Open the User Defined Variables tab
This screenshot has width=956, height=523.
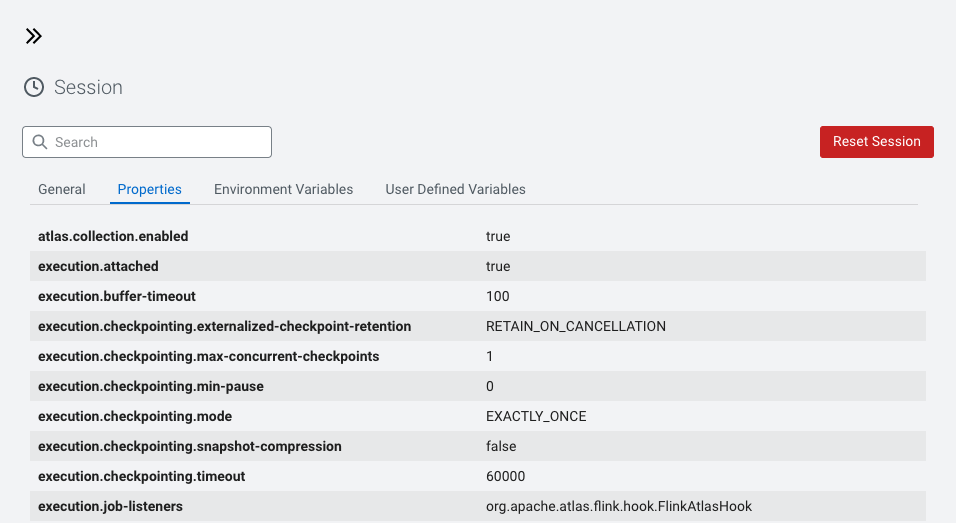tap(455, 189)
